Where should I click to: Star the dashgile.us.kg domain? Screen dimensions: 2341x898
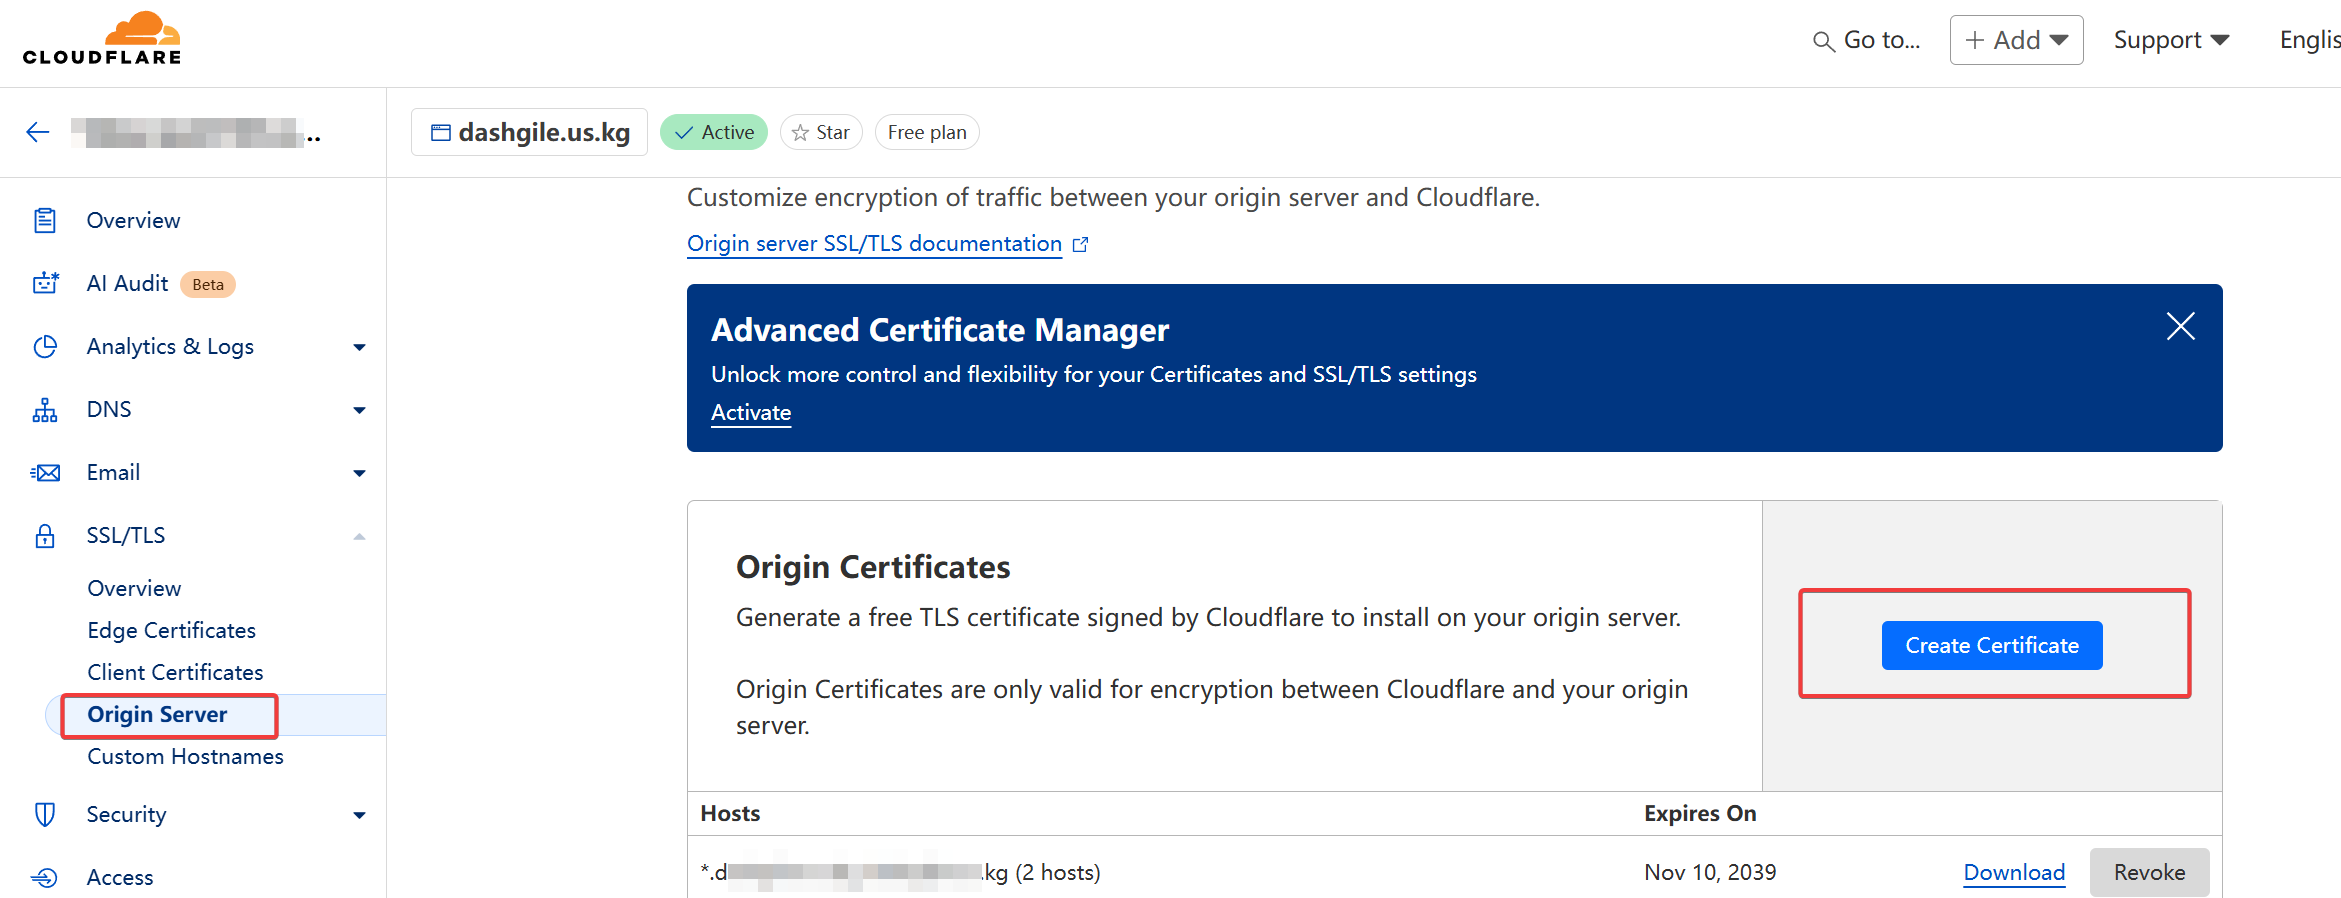point(820,132)
